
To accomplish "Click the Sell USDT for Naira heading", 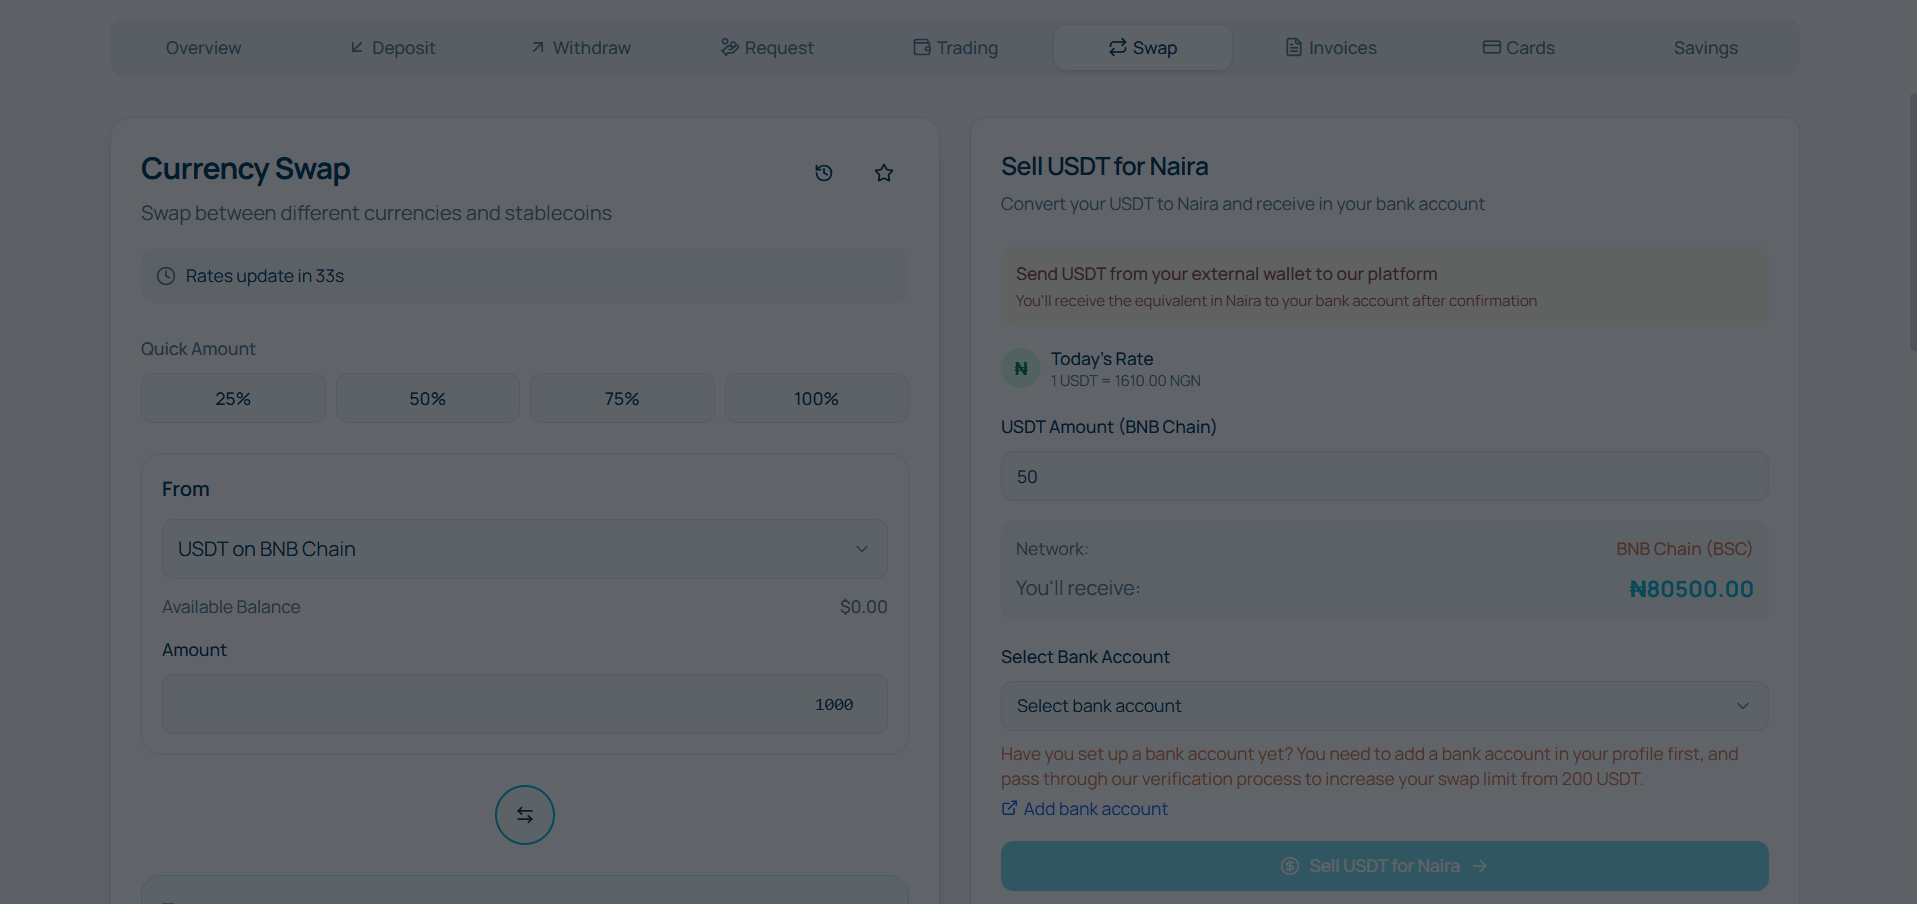I will [x=1105, y=166].
